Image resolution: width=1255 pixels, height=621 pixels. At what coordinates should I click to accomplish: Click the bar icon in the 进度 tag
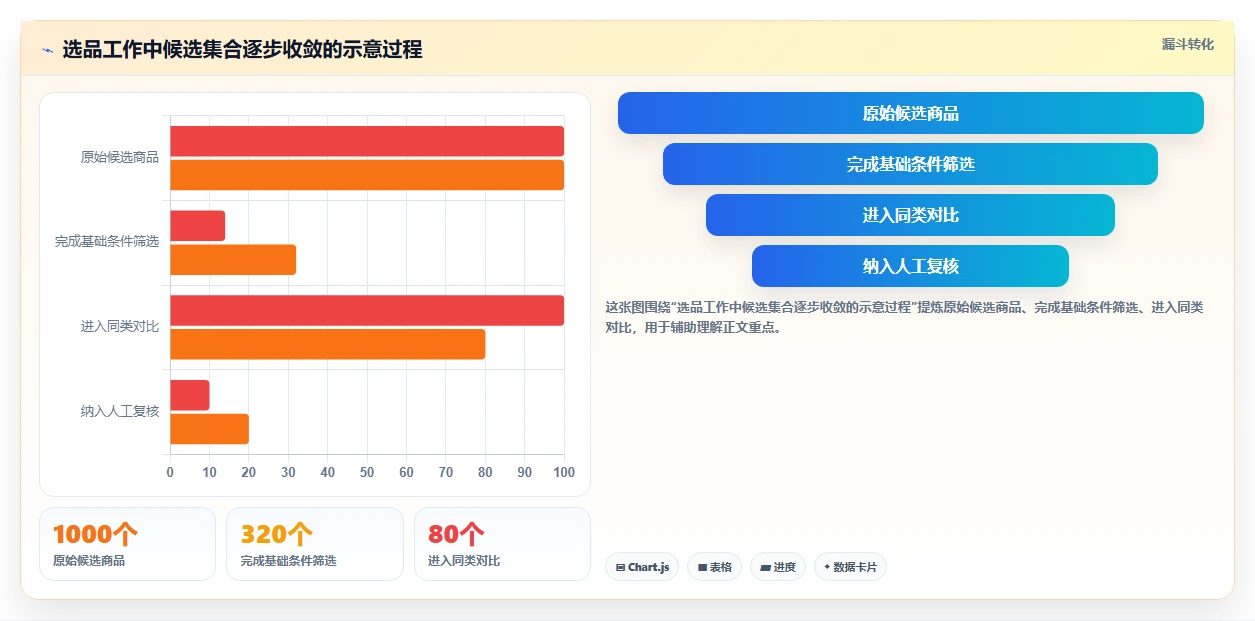(x=765, y=567)
